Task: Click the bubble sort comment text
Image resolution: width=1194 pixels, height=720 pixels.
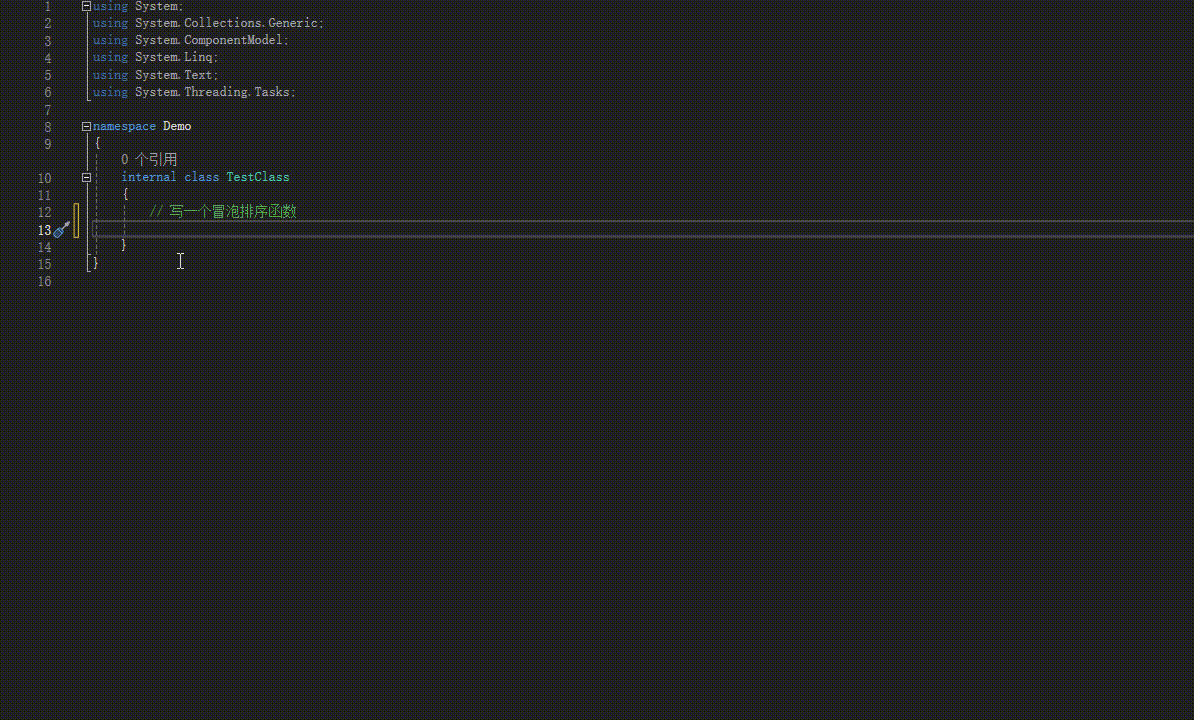Action: click(223, 211)
